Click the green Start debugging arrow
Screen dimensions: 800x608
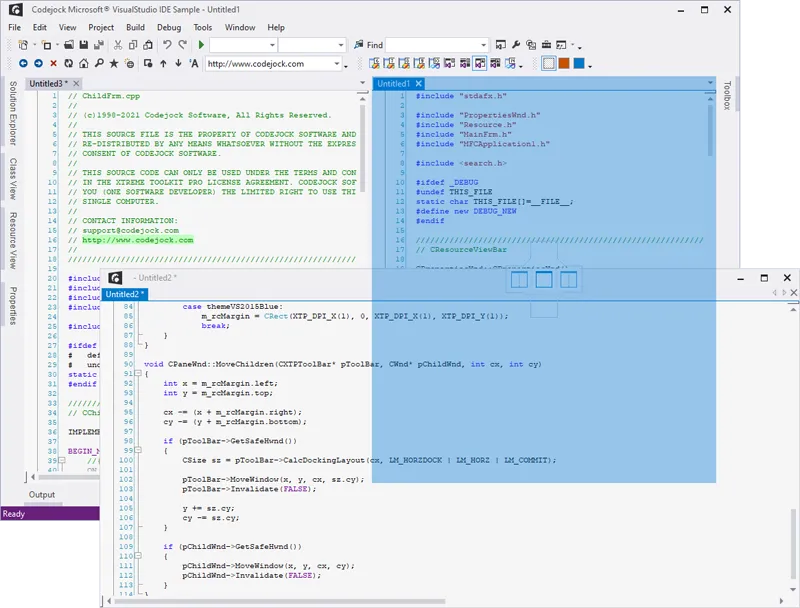pyautogui.click(x=201, y=45)
